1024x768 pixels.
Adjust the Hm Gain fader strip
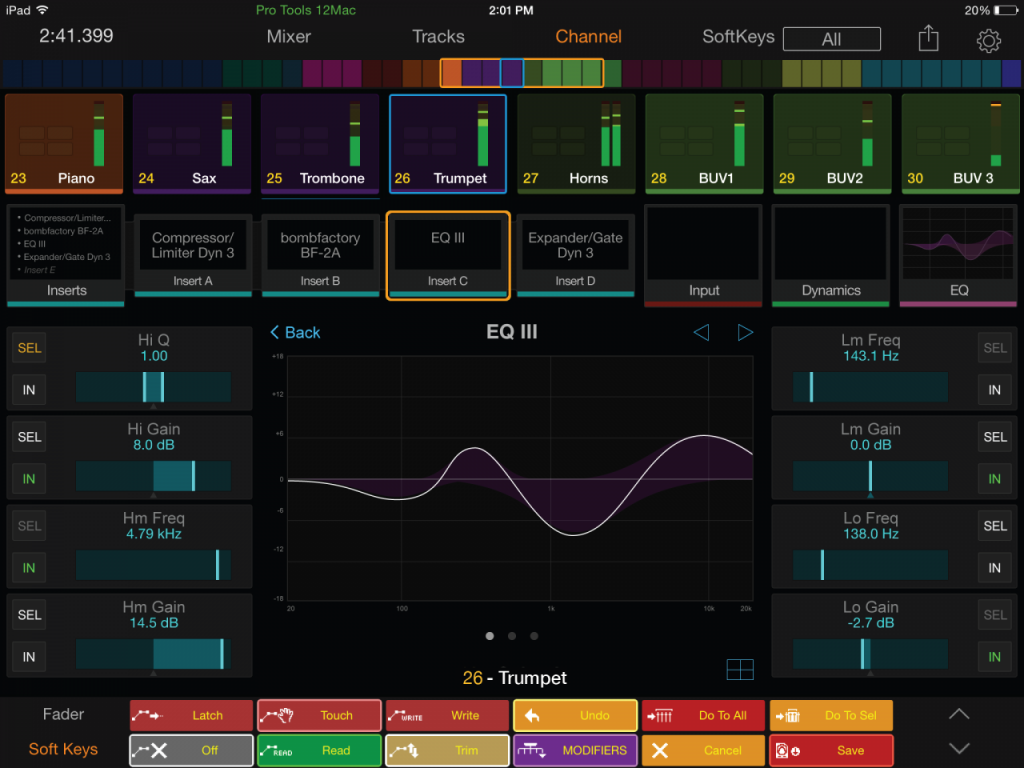pos(152,654)
